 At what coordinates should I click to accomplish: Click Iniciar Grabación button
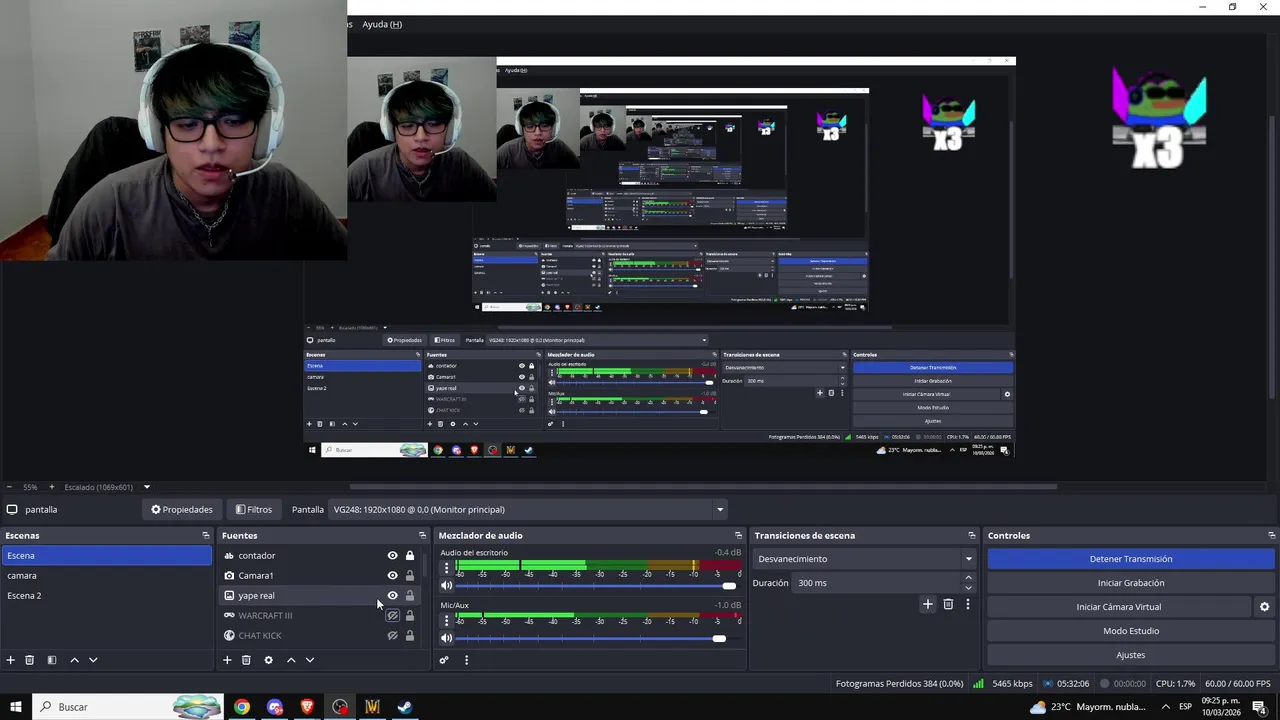click(x=1131, y=583)
